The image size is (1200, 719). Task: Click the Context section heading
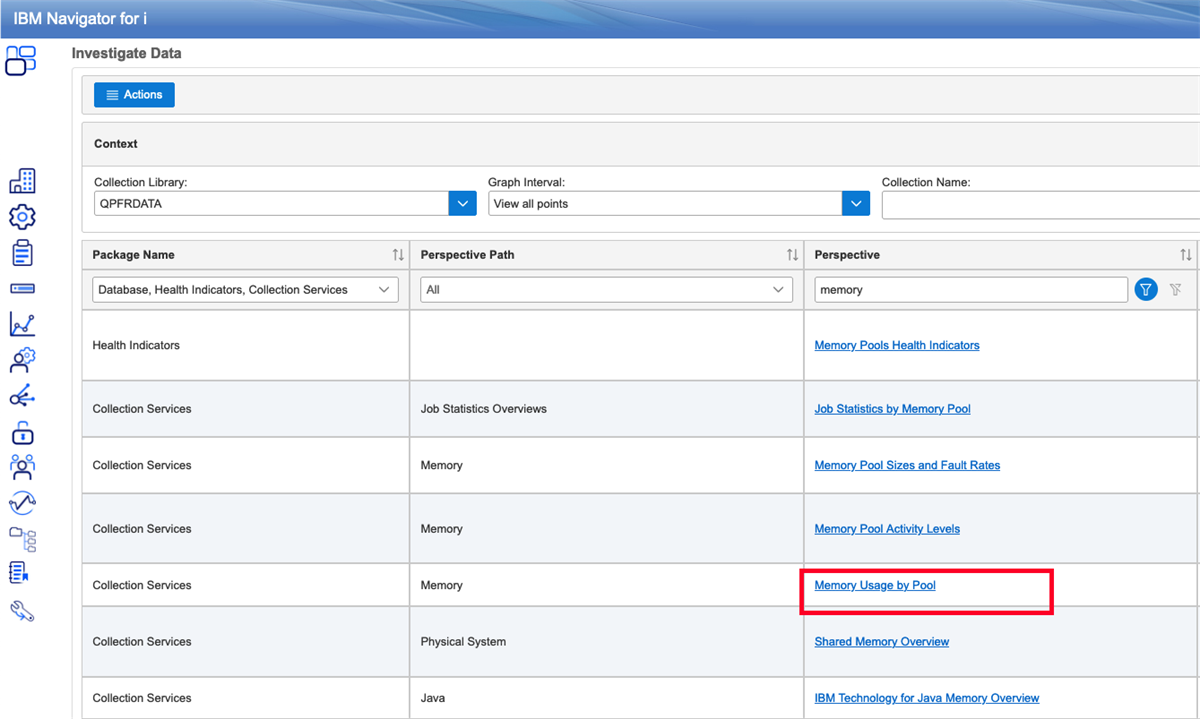(x=116, y=144)
